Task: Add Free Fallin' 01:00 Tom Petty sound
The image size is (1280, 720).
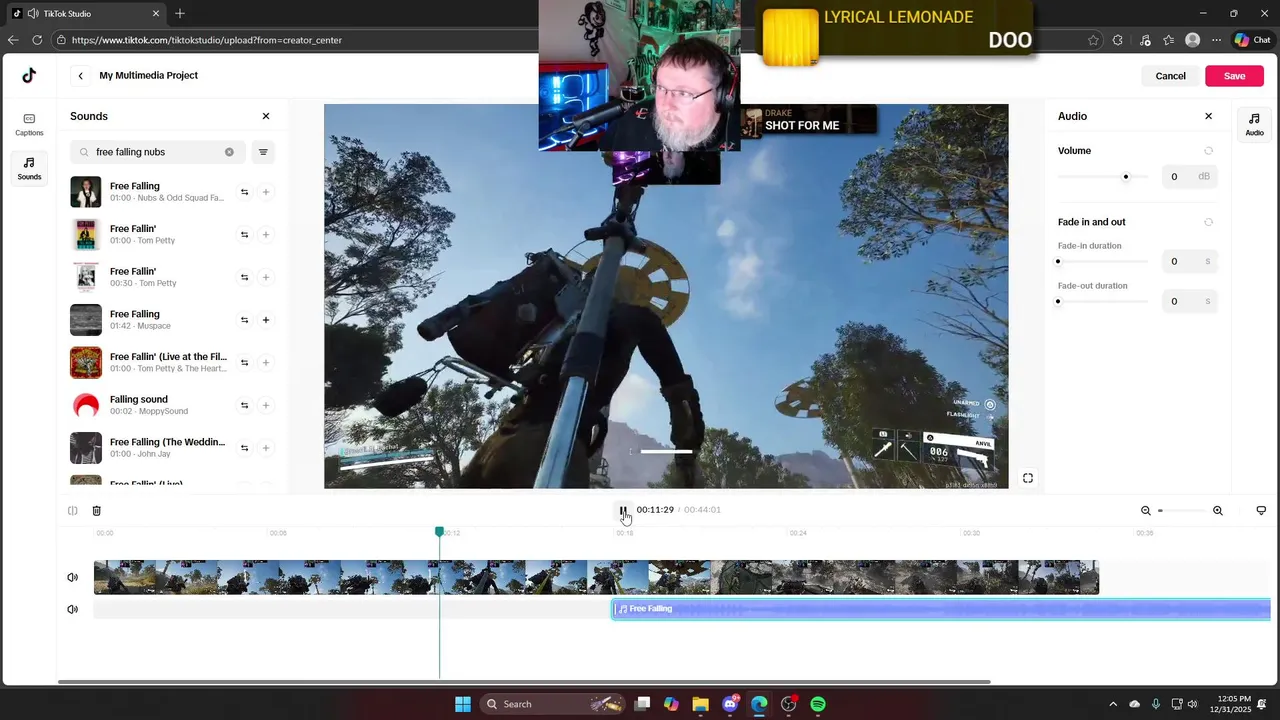Action: 266,235
